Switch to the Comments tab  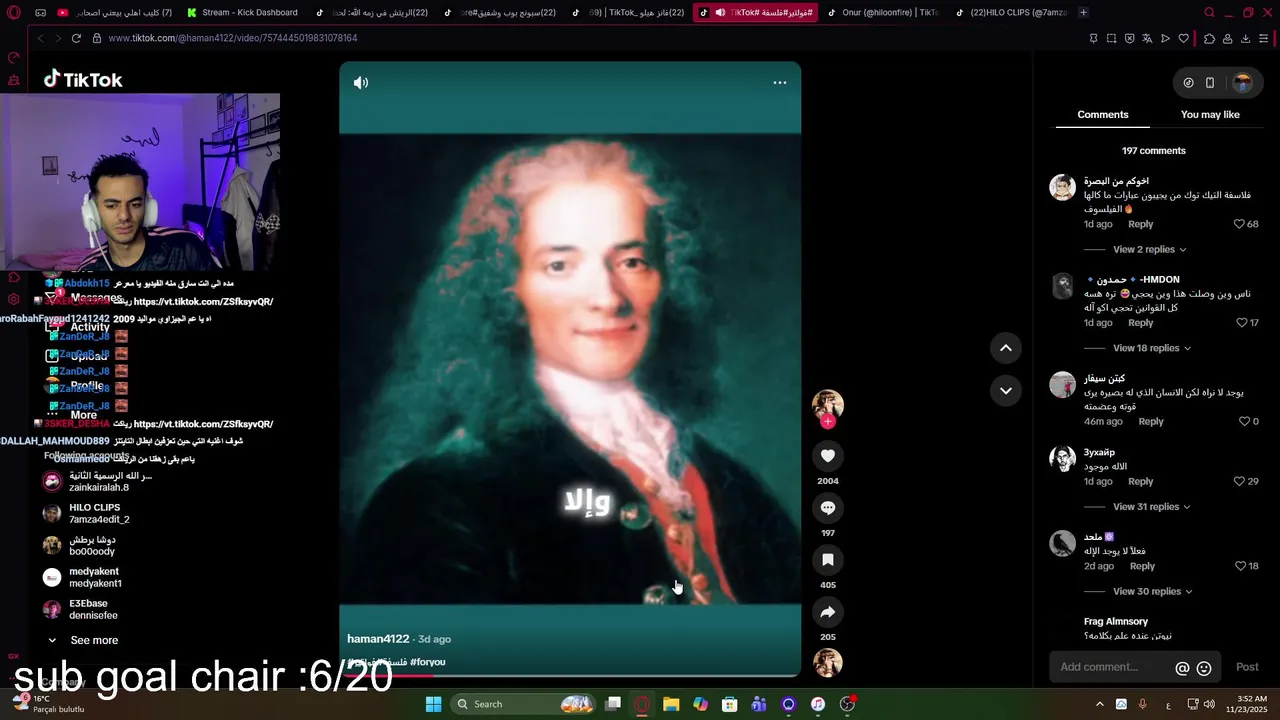(1102, 115)
